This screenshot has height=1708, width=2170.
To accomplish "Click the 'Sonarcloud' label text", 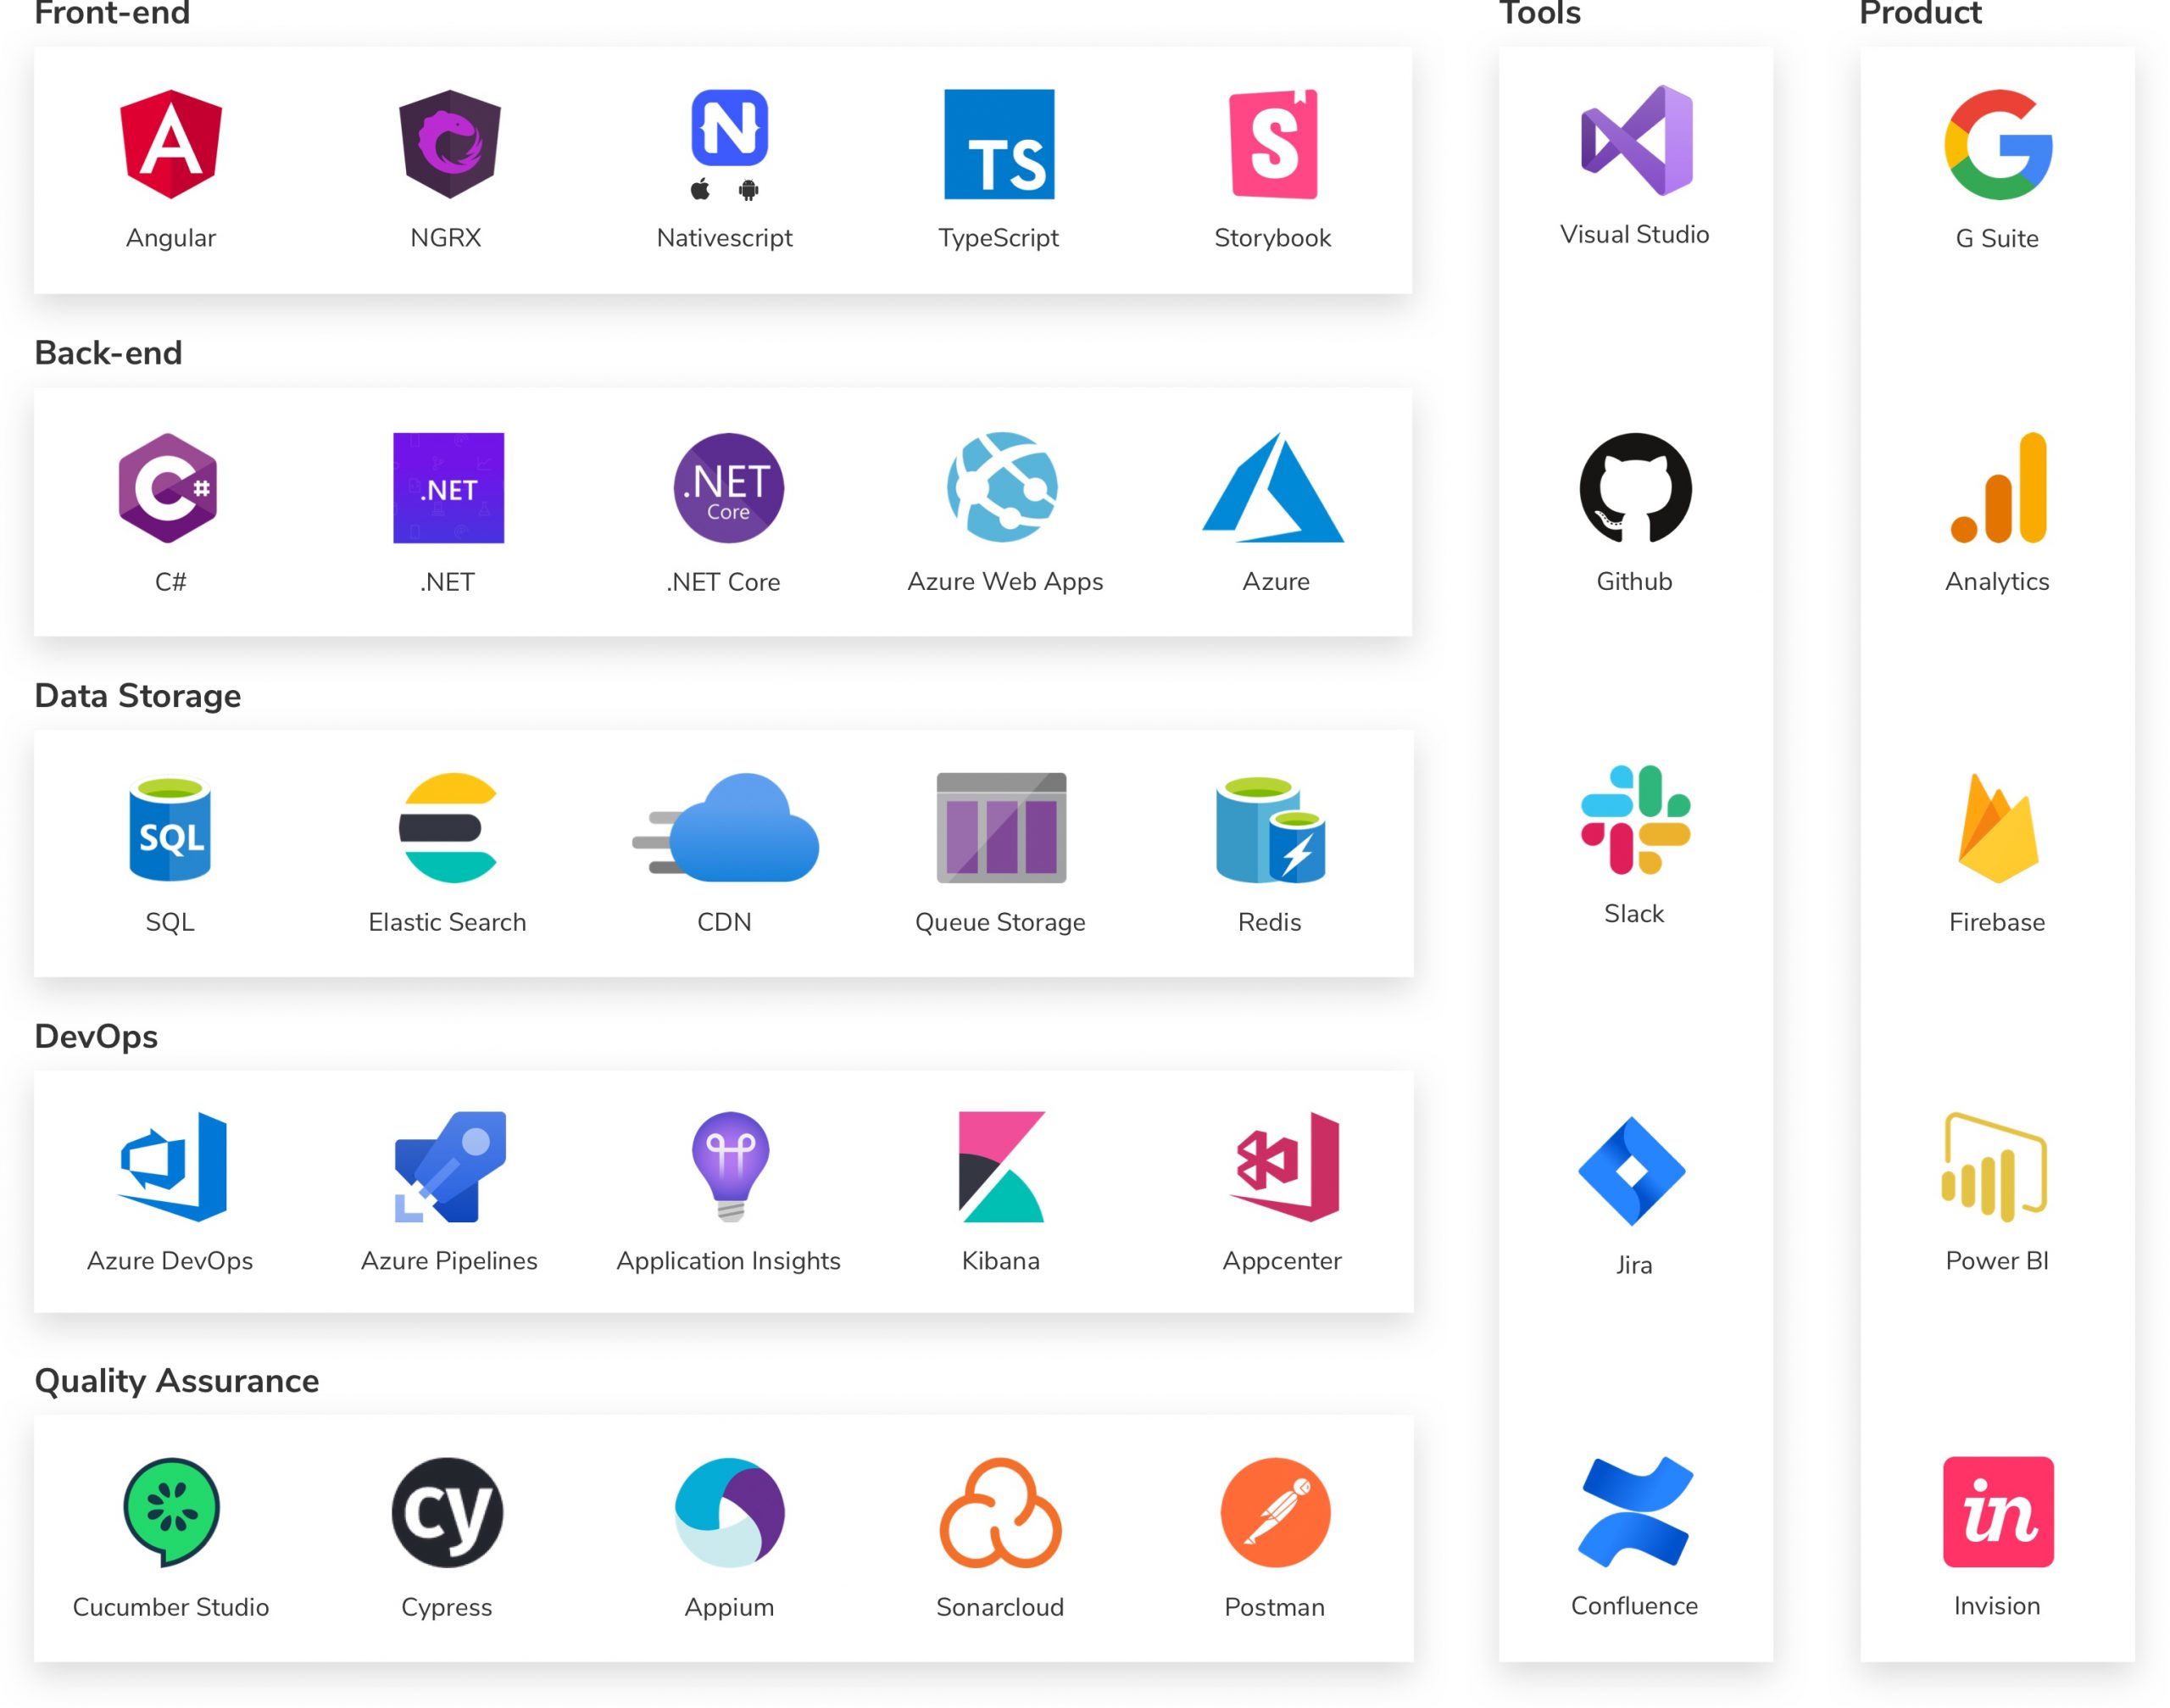I will [1000, 1607].
